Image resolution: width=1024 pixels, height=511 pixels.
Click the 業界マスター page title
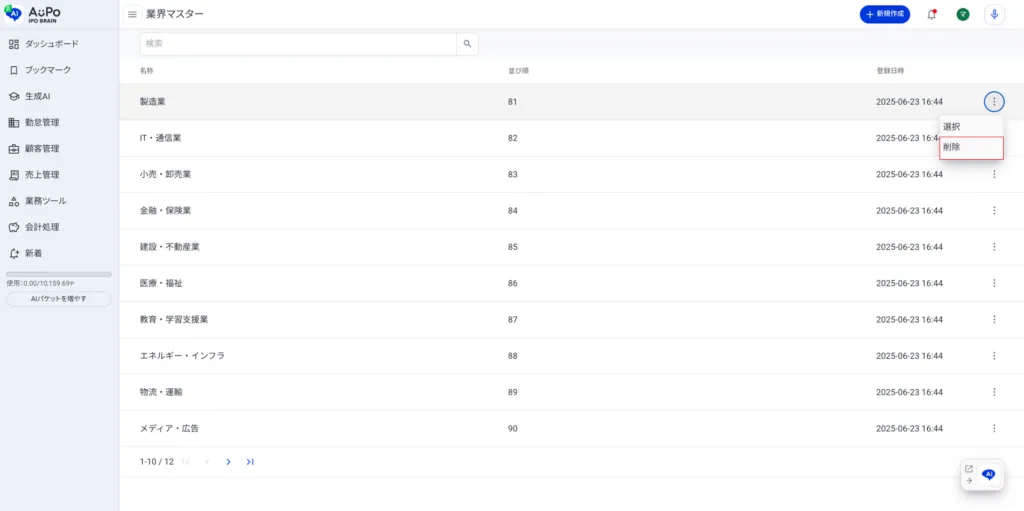tap(175, 14)
